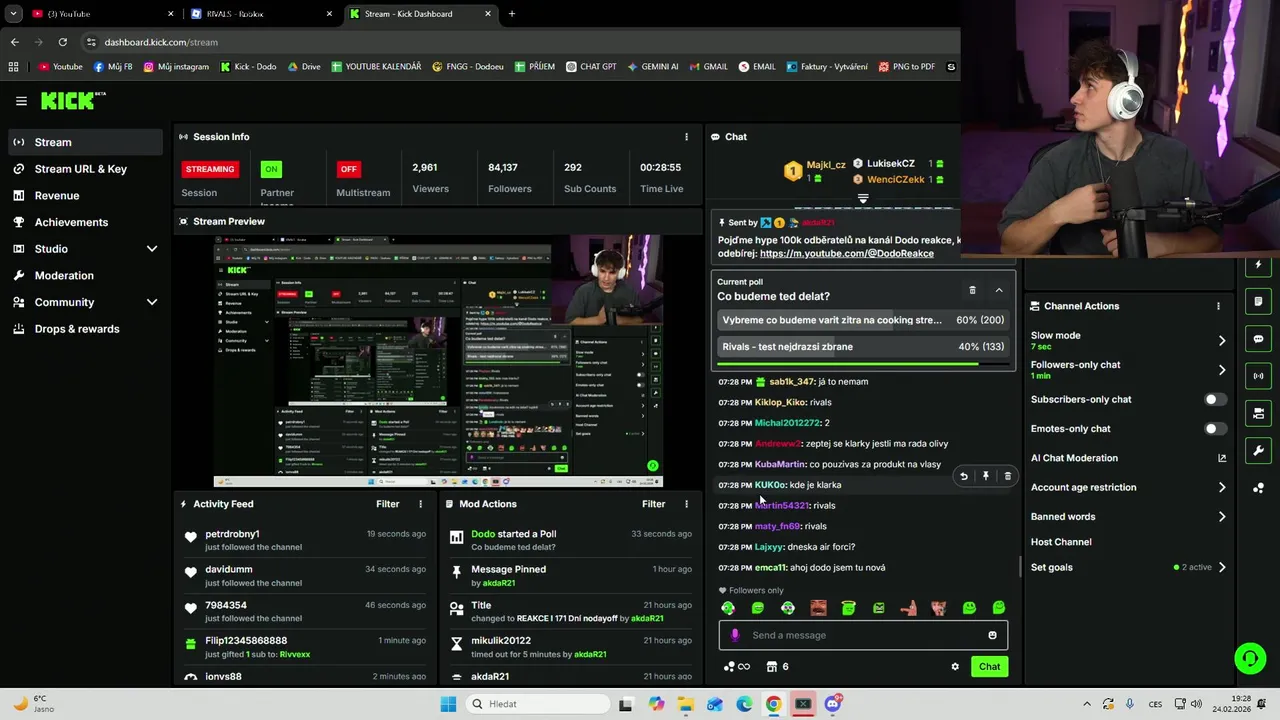1280x720 pixels.
Task: Open the Mod Actions Filter dropdown
Action: (653, 504)
